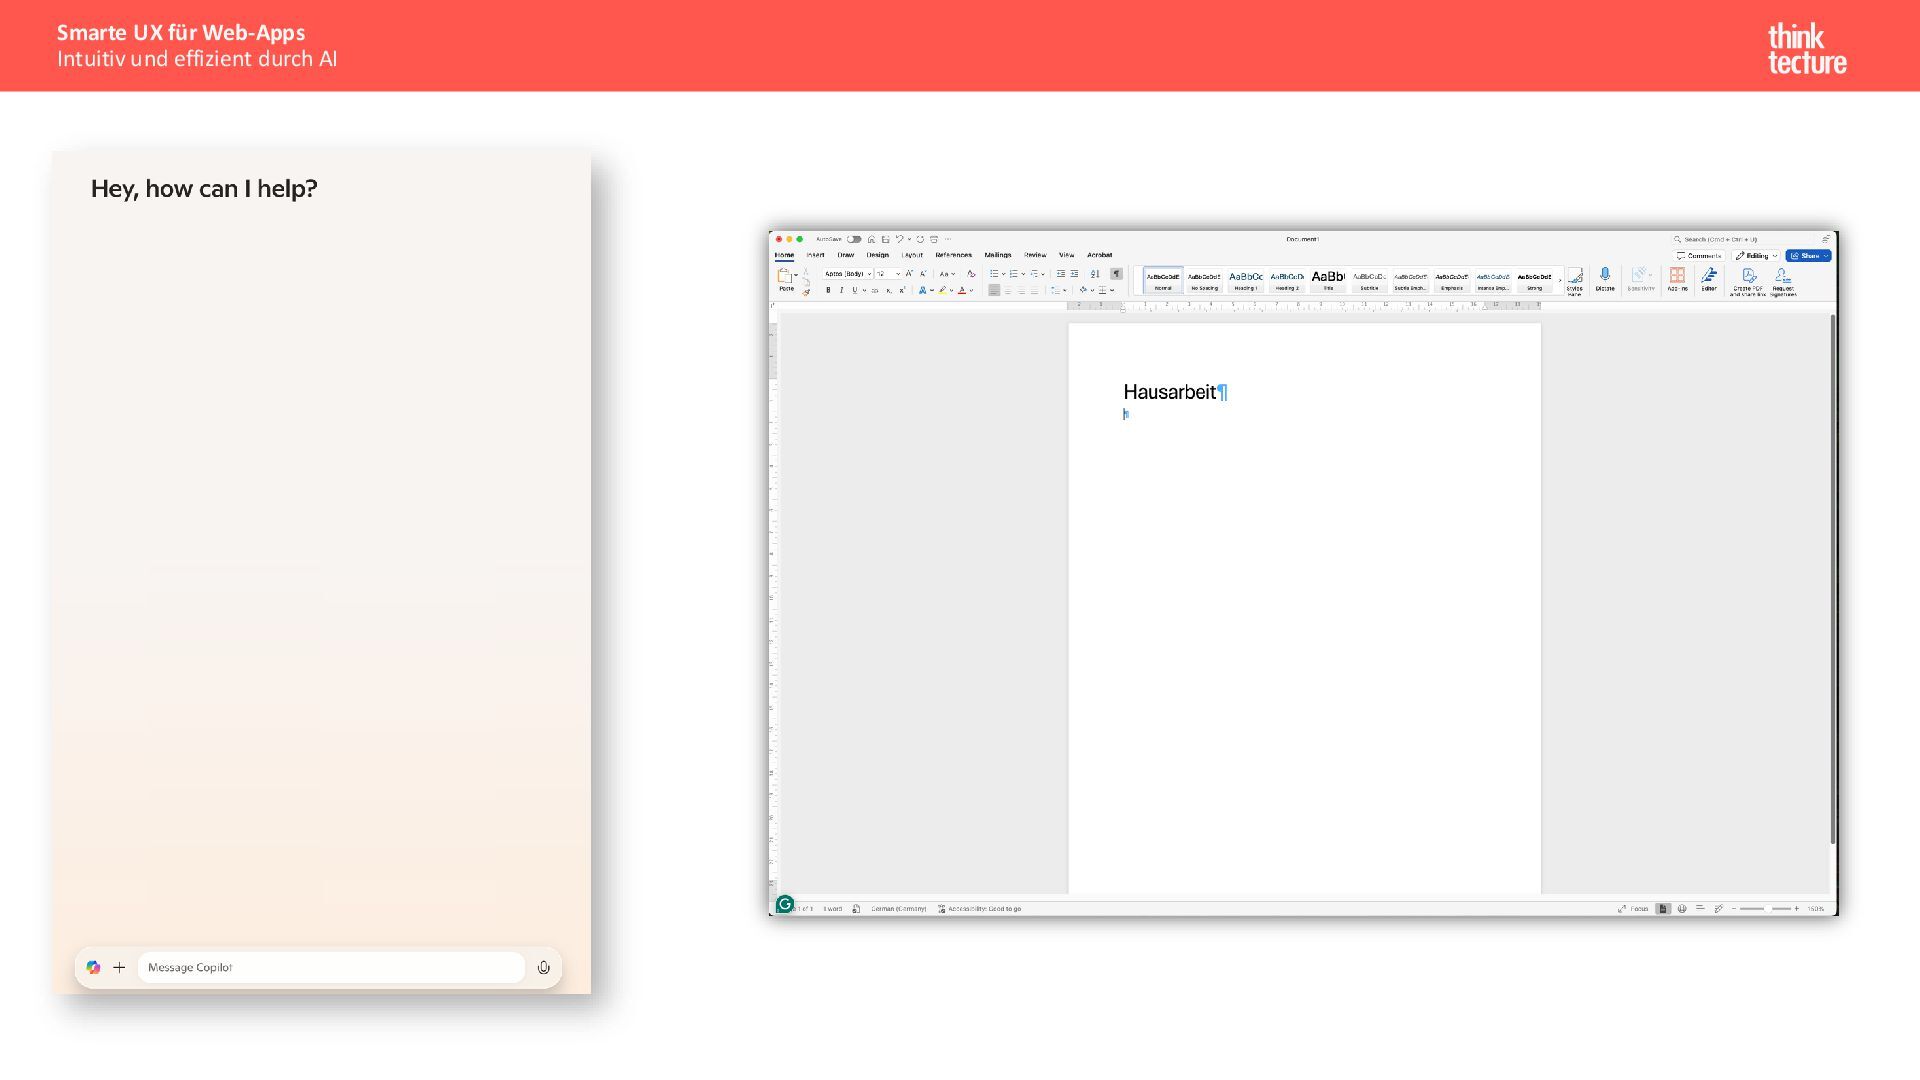This screenshot has width=1920, height=1080.
Task: Click the Share button
Action: tap(1808, 255)
